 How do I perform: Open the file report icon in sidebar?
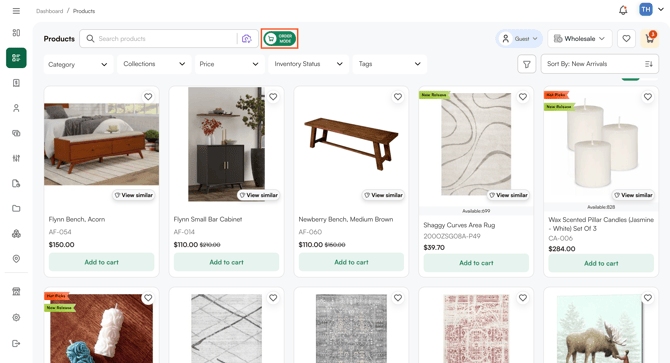tap(16, 184)
